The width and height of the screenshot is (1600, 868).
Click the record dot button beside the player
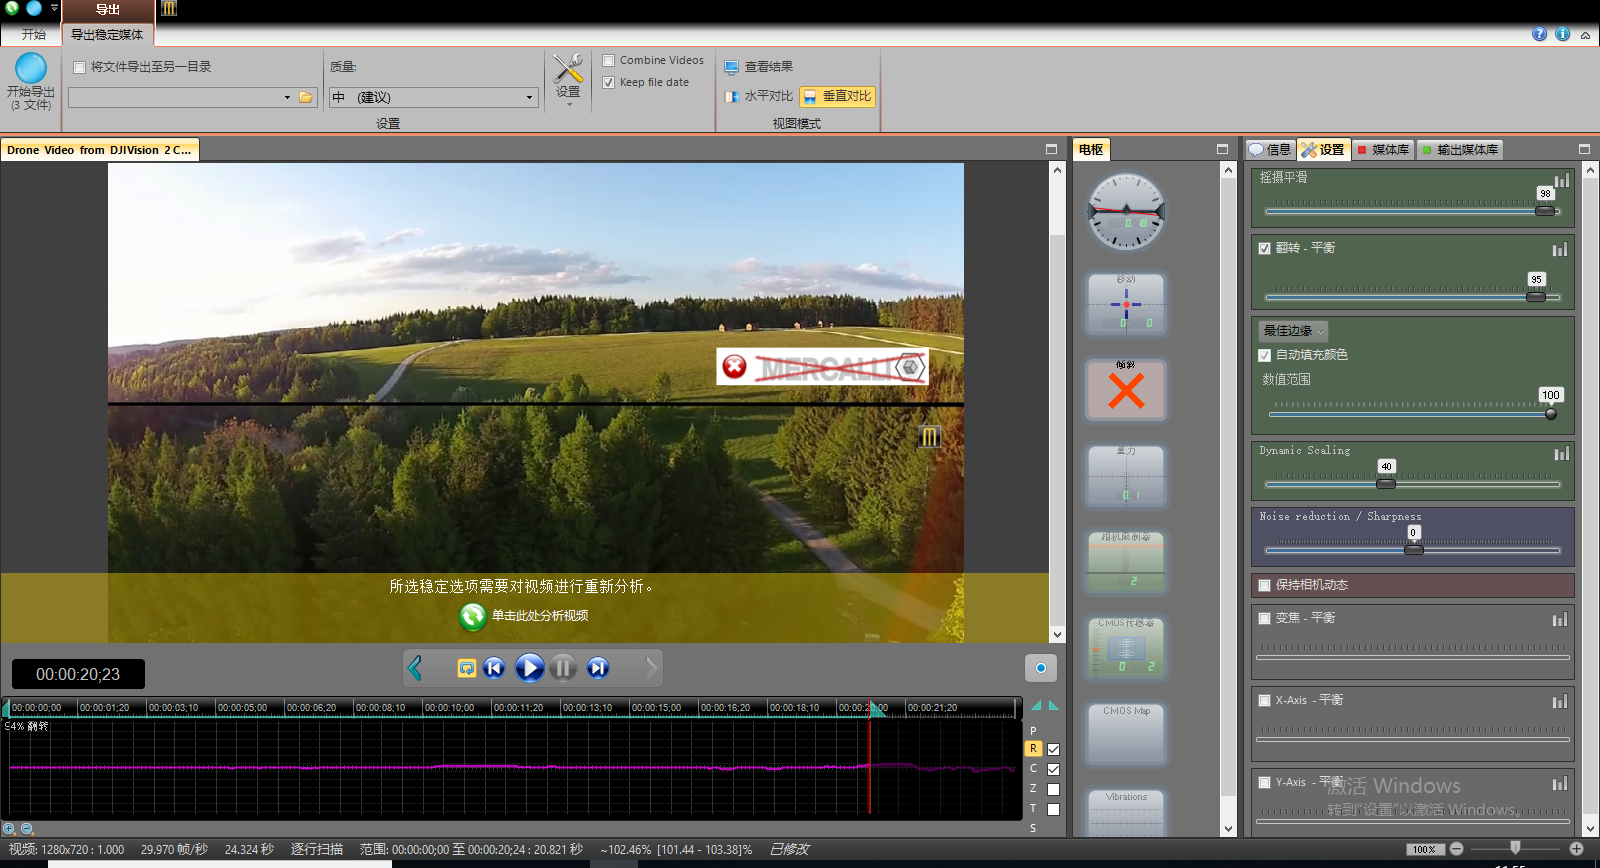[1041, 668]
